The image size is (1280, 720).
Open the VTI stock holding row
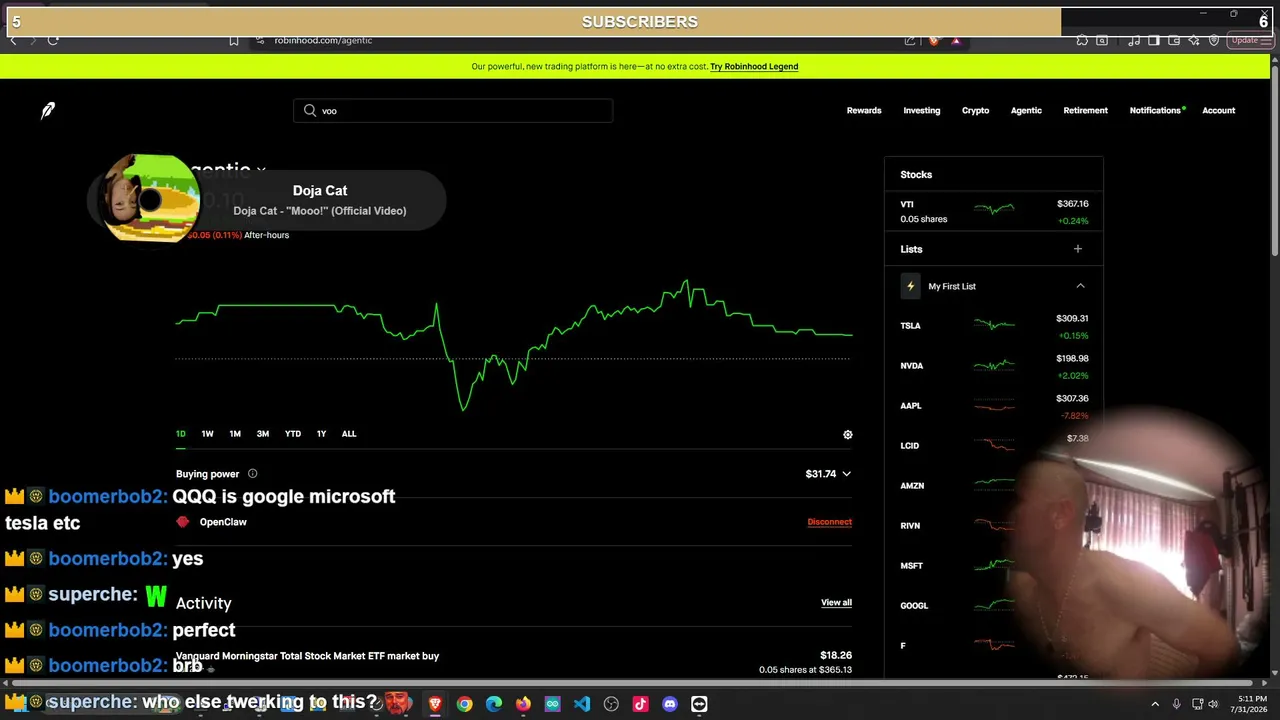(x=994, y=212)
